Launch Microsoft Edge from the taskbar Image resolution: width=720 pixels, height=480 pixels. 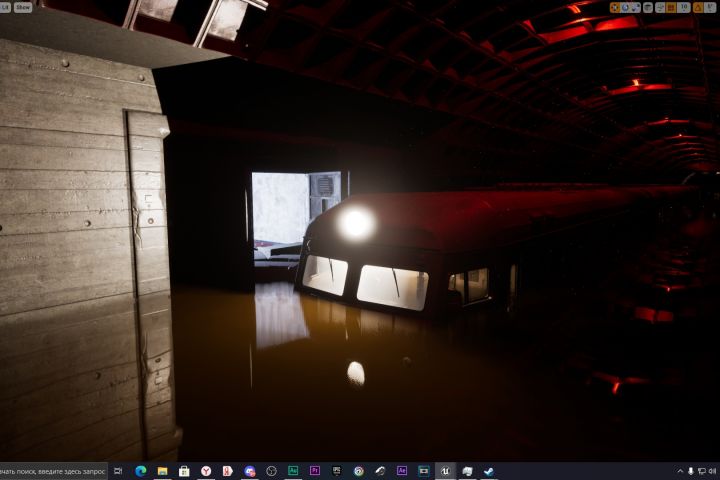tap(141, 471)
